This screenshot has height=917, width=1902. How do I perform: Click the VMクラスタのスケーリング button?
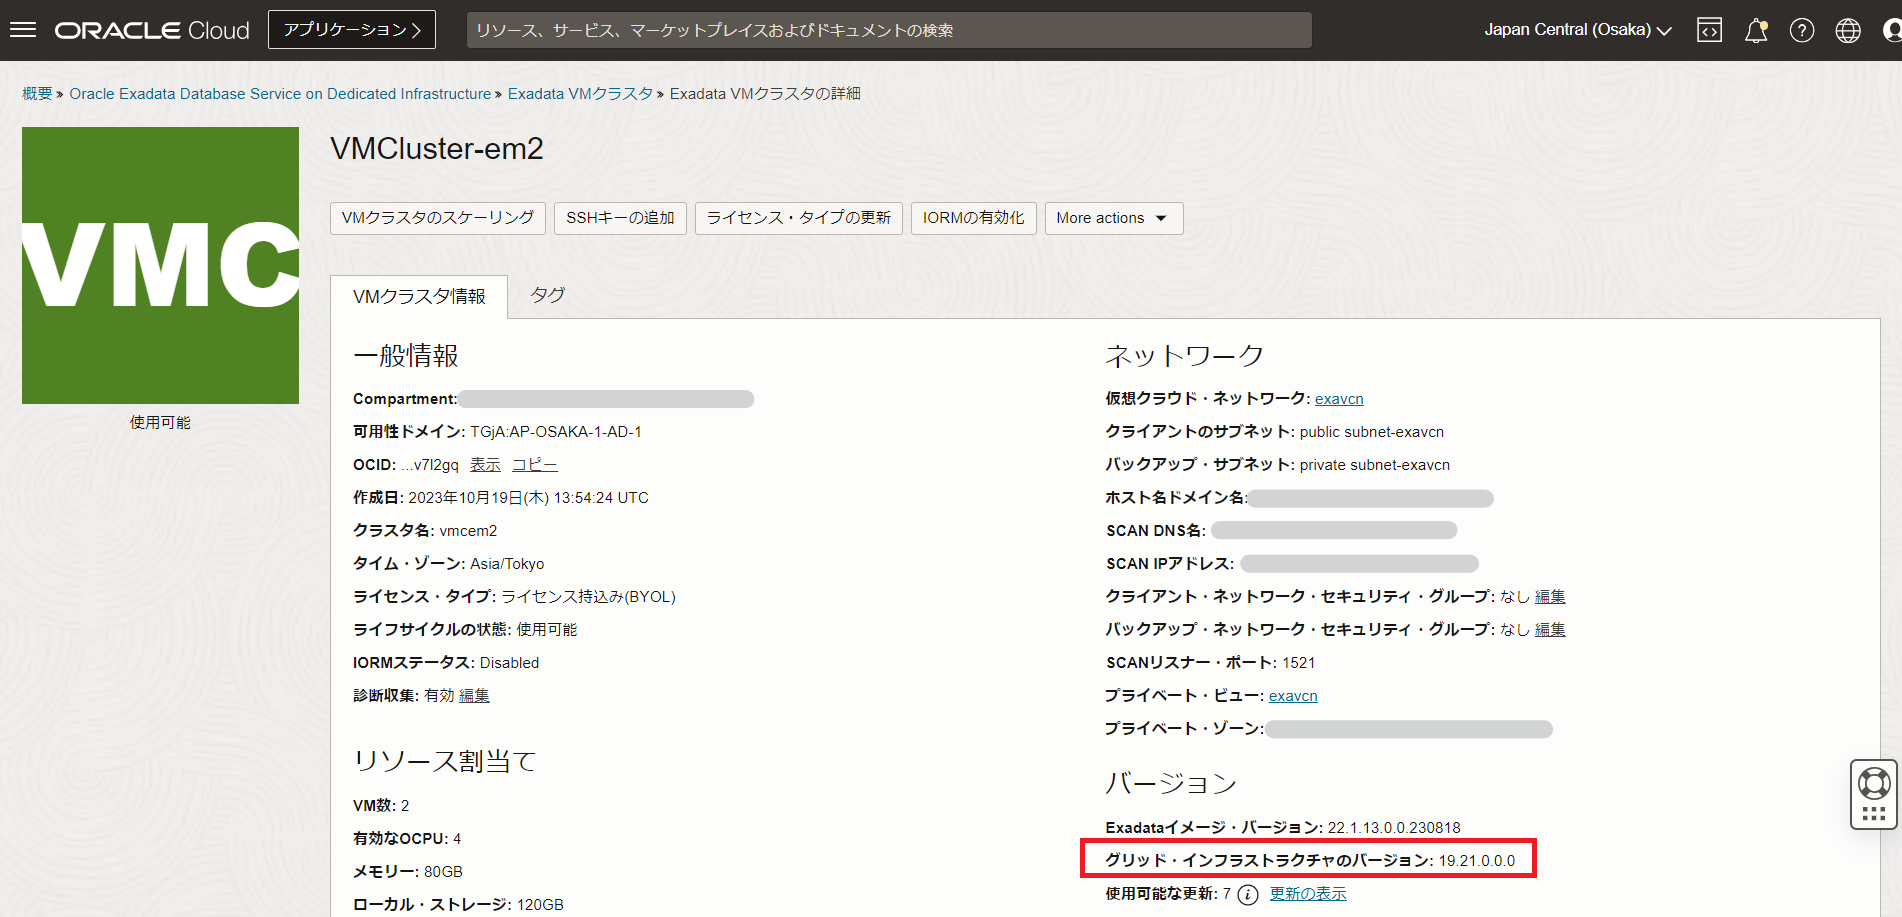(x=437, y=218)
